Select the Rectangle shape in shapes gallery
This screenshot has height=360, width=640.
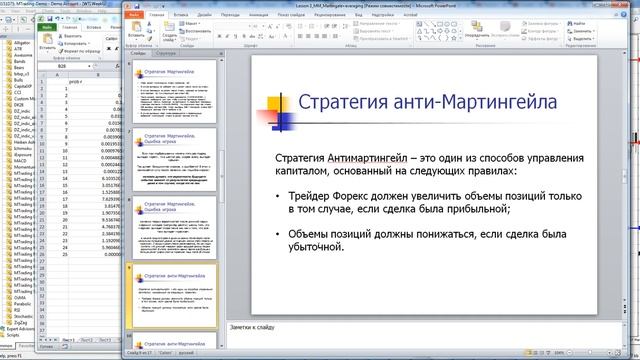coord(440,24)
